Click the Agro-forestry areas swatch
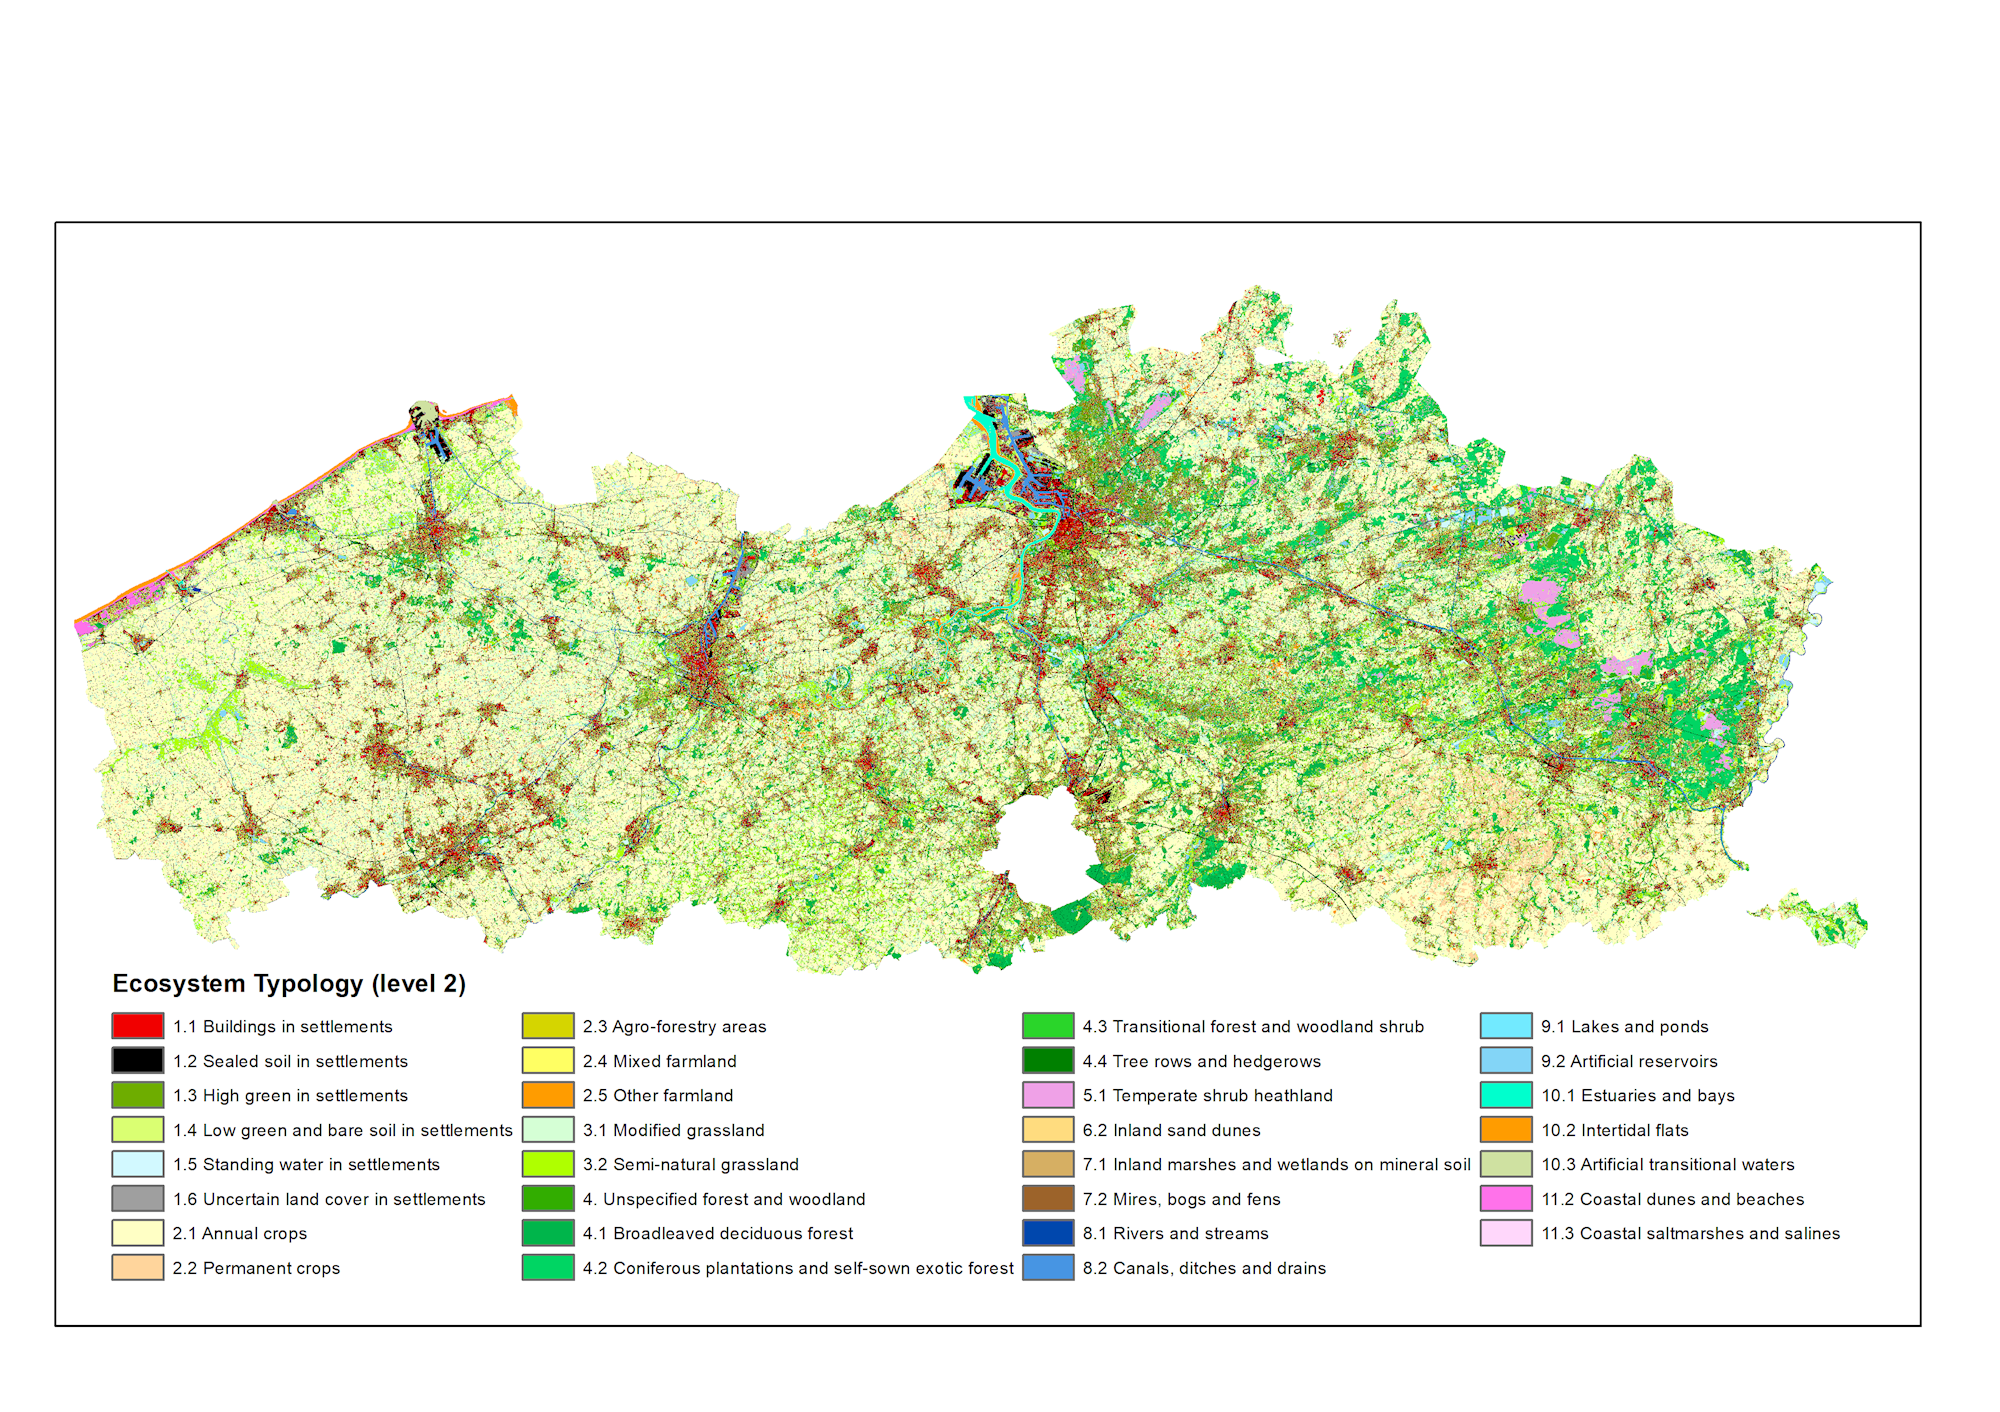 point(548,1026)
